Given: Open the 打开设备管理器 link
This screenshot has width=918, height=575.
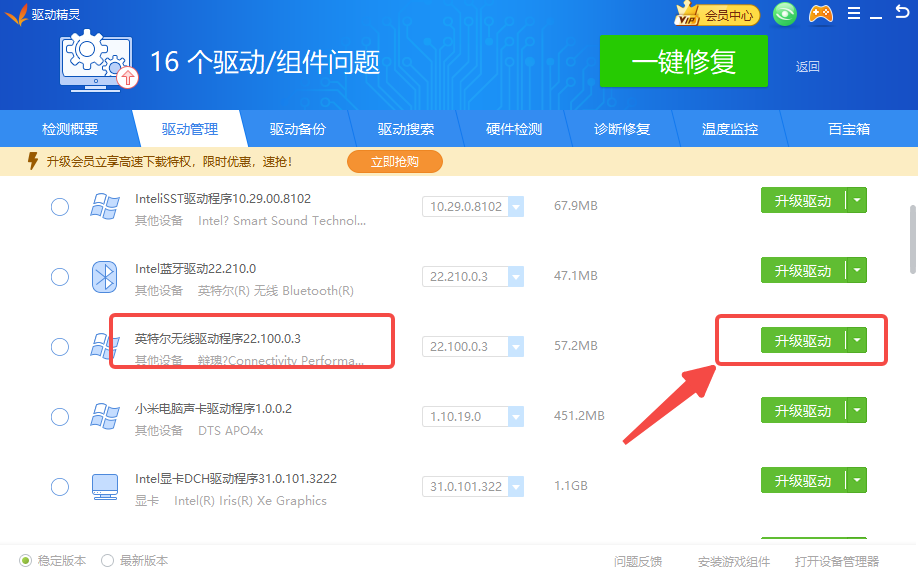Looking at the screenshot, I should (x=837, y=561).
